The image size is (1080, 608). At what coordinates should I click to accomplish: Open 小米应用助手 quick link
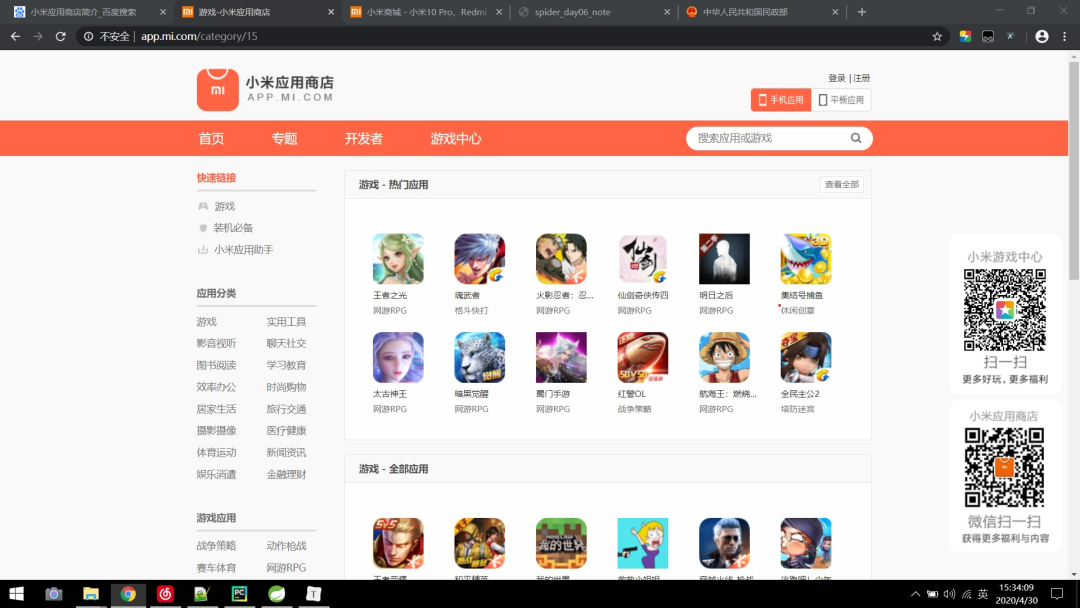click(x=244, y=249)
